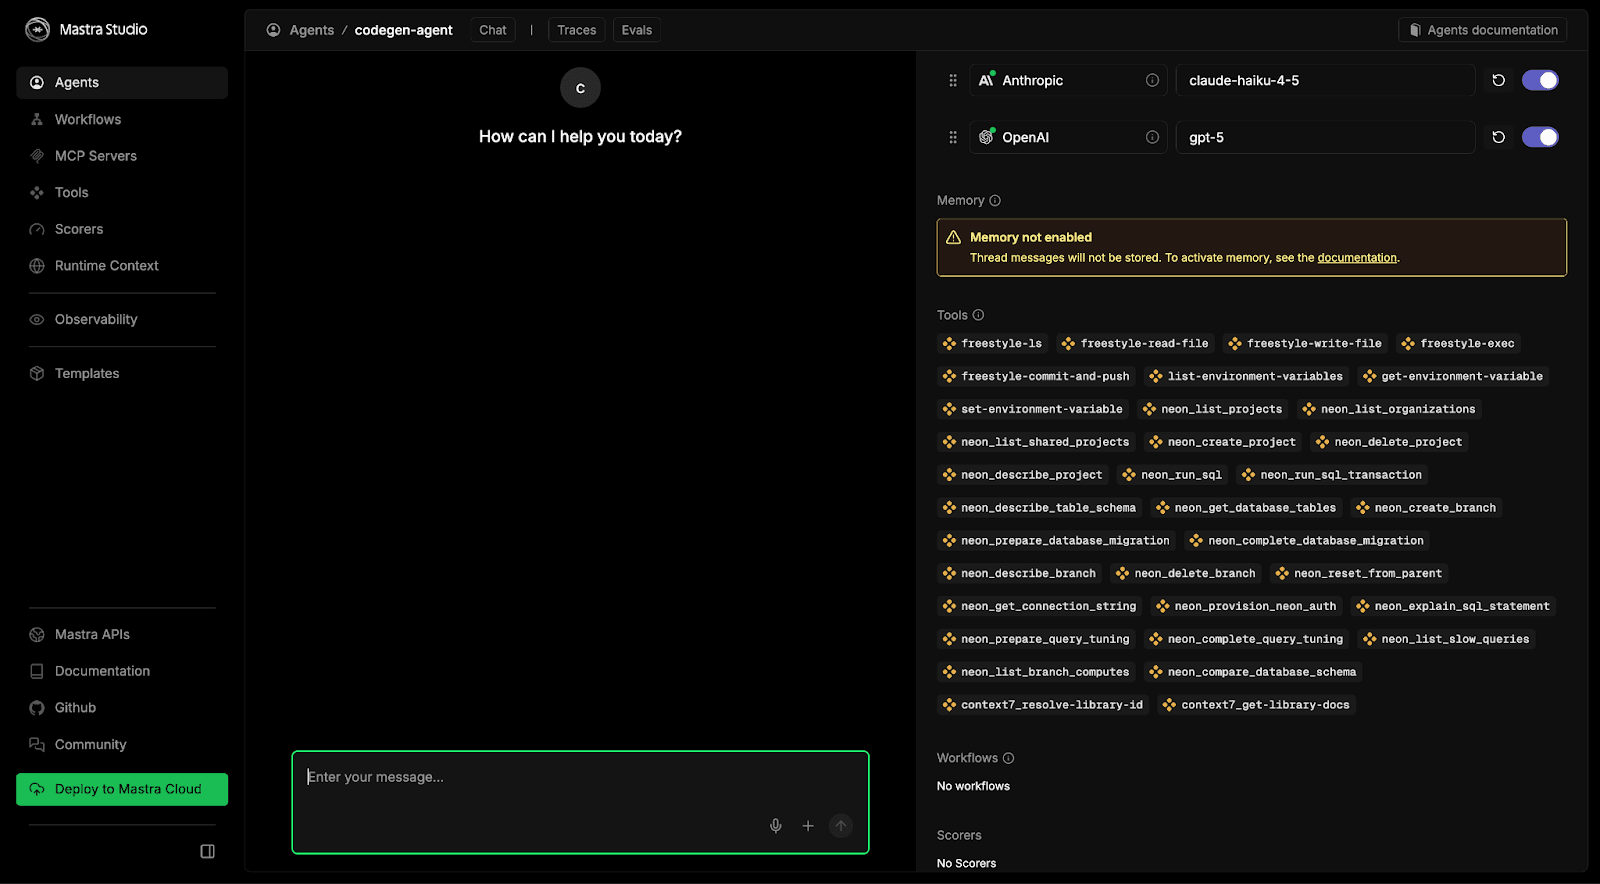Click the microphone icon in message box
1600x884 pixels.
[x=775, y=825]
